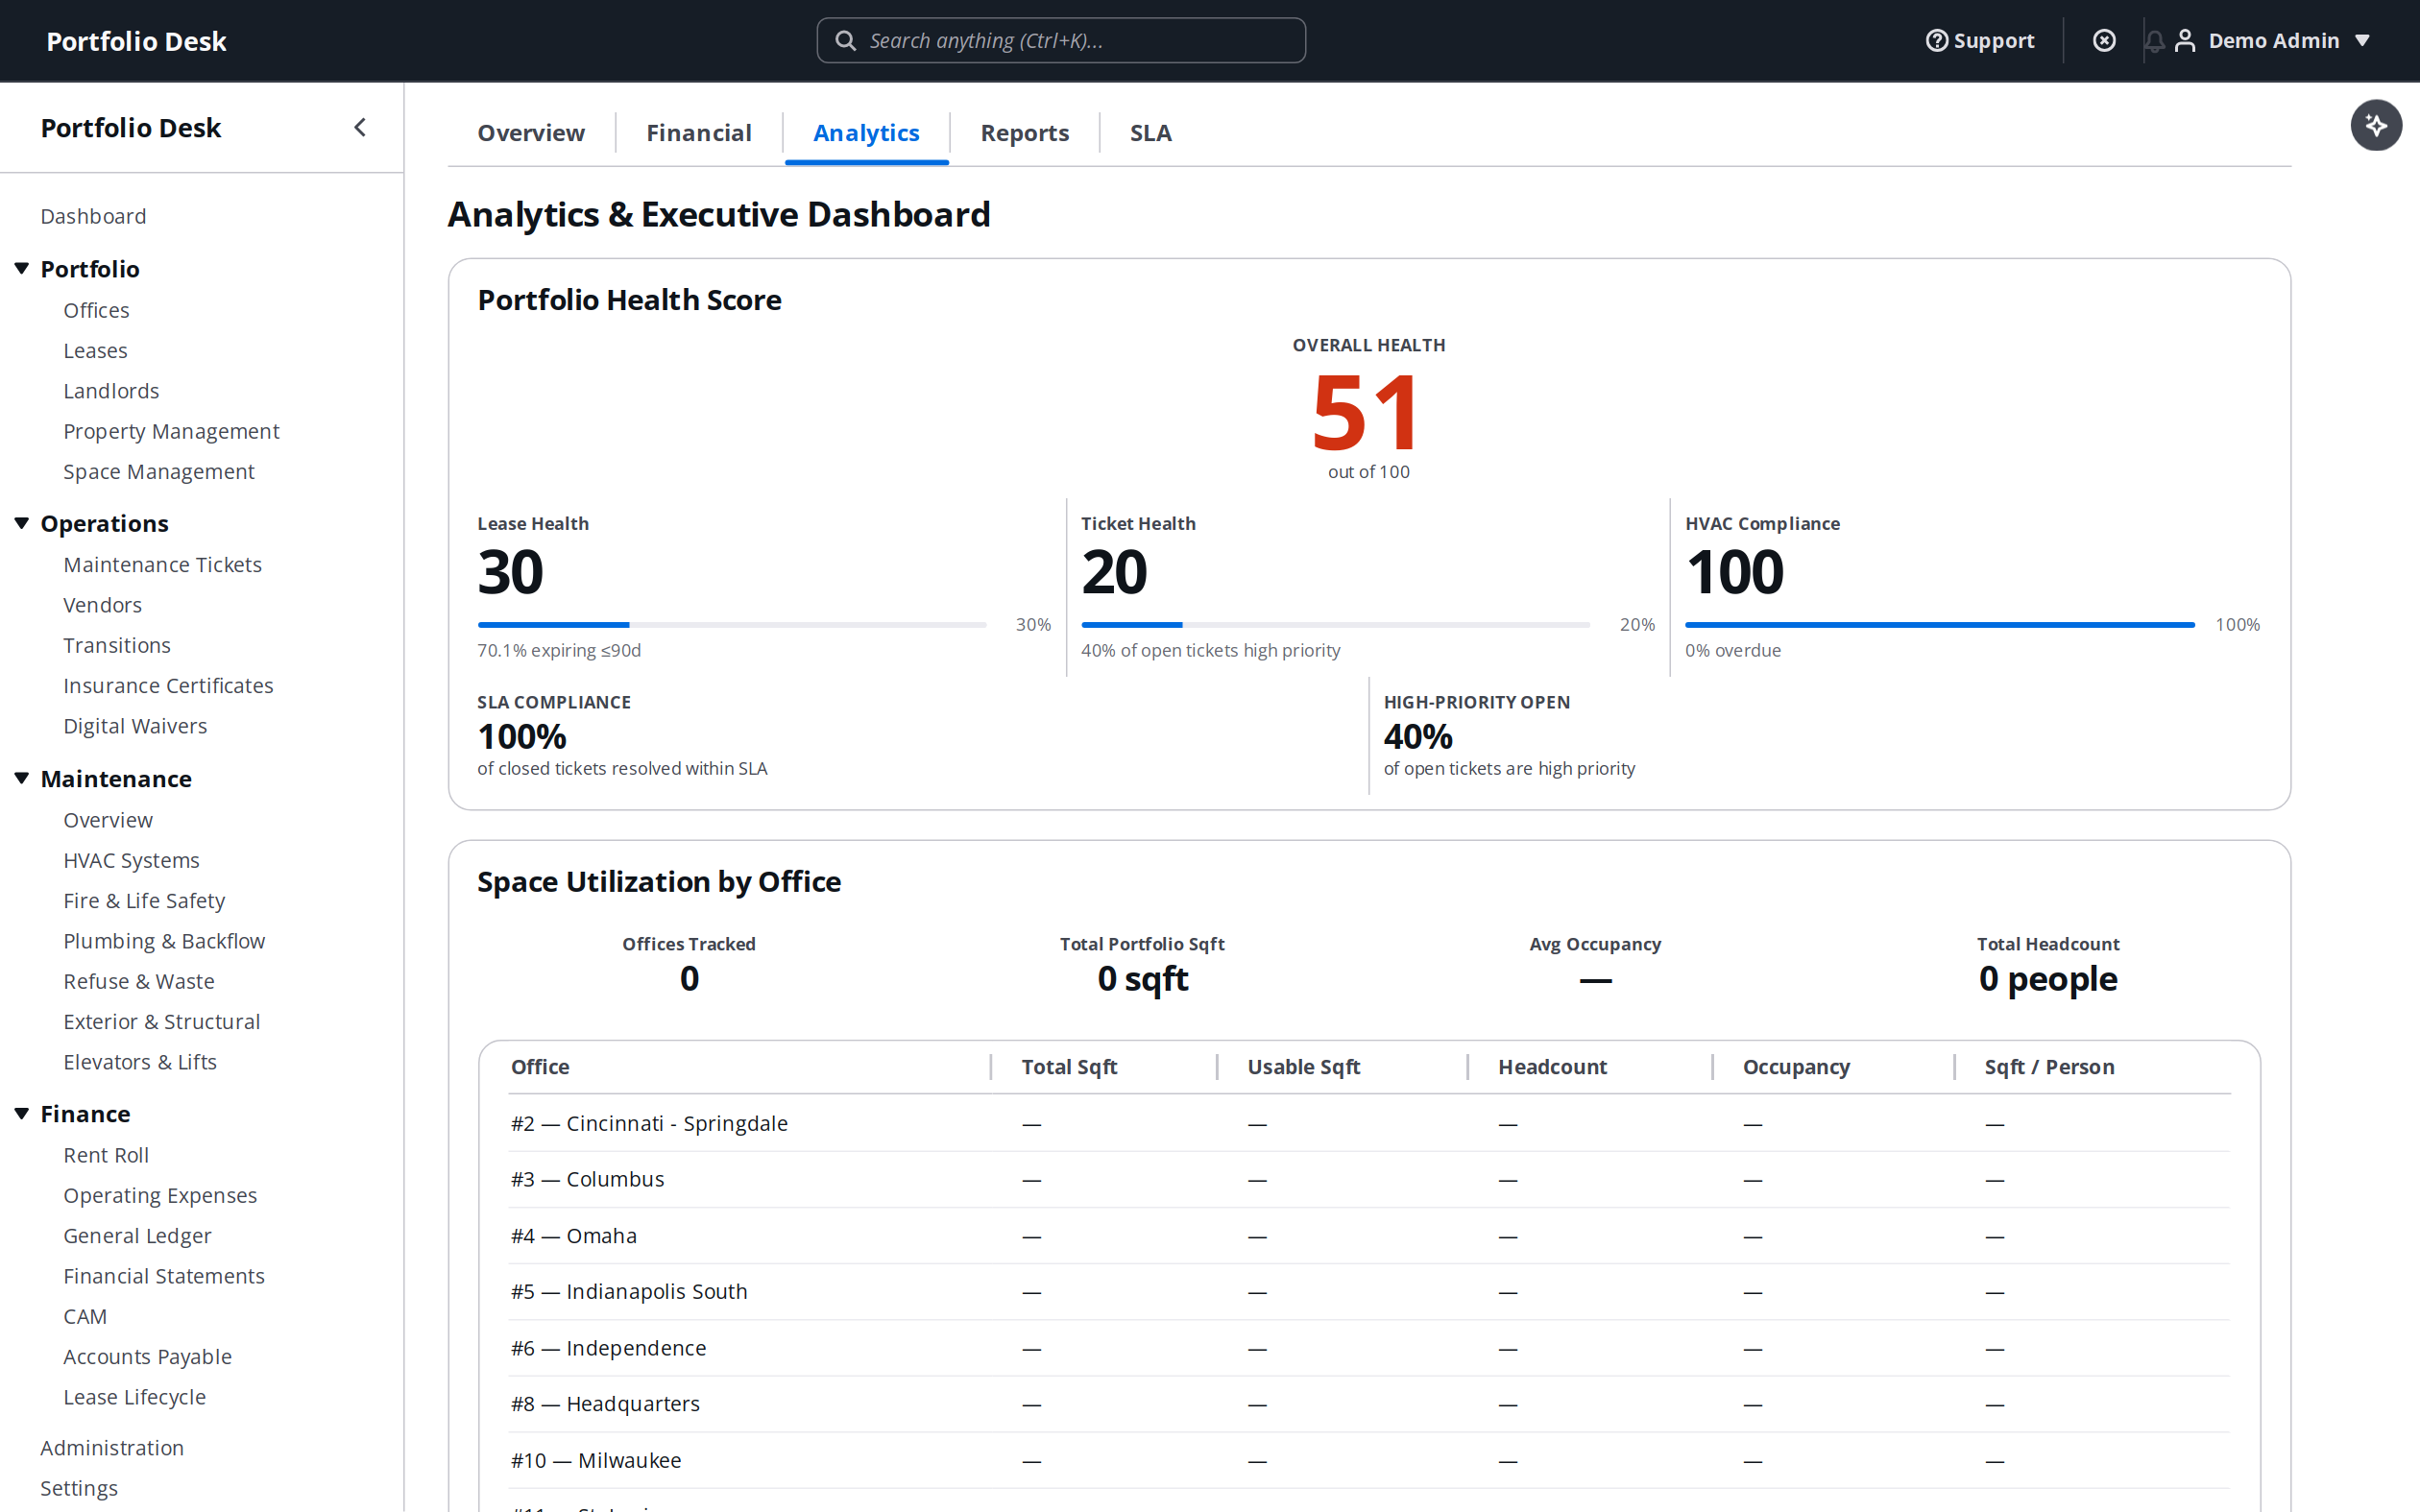The width and height of the screenshot is (2420, 1512).
Task: Click the Portfolio Desk header logo
Action: [136, 41]
